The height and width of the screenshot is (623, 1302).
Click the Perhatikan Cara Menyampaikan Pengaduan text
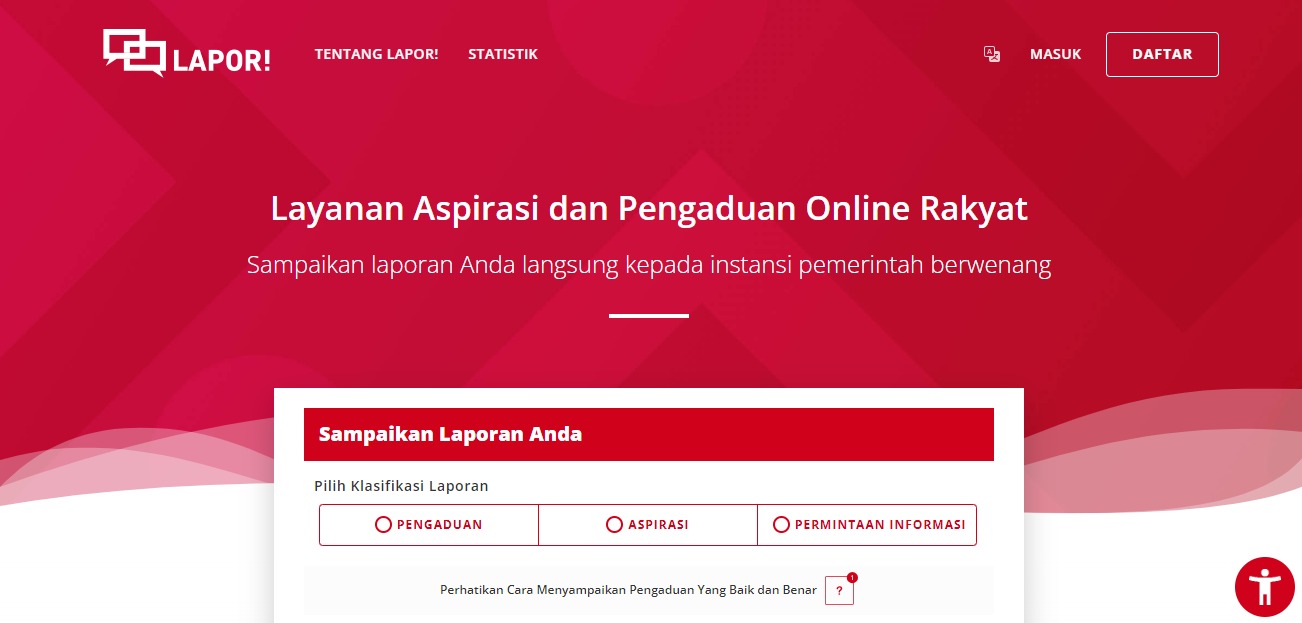coord(628,590)
